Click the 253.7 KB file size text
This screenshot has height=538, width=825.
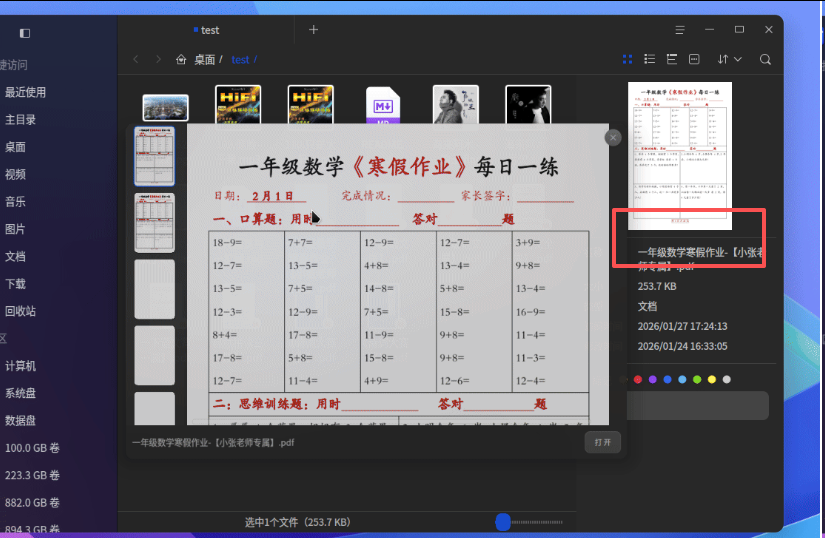click(657, 287)
